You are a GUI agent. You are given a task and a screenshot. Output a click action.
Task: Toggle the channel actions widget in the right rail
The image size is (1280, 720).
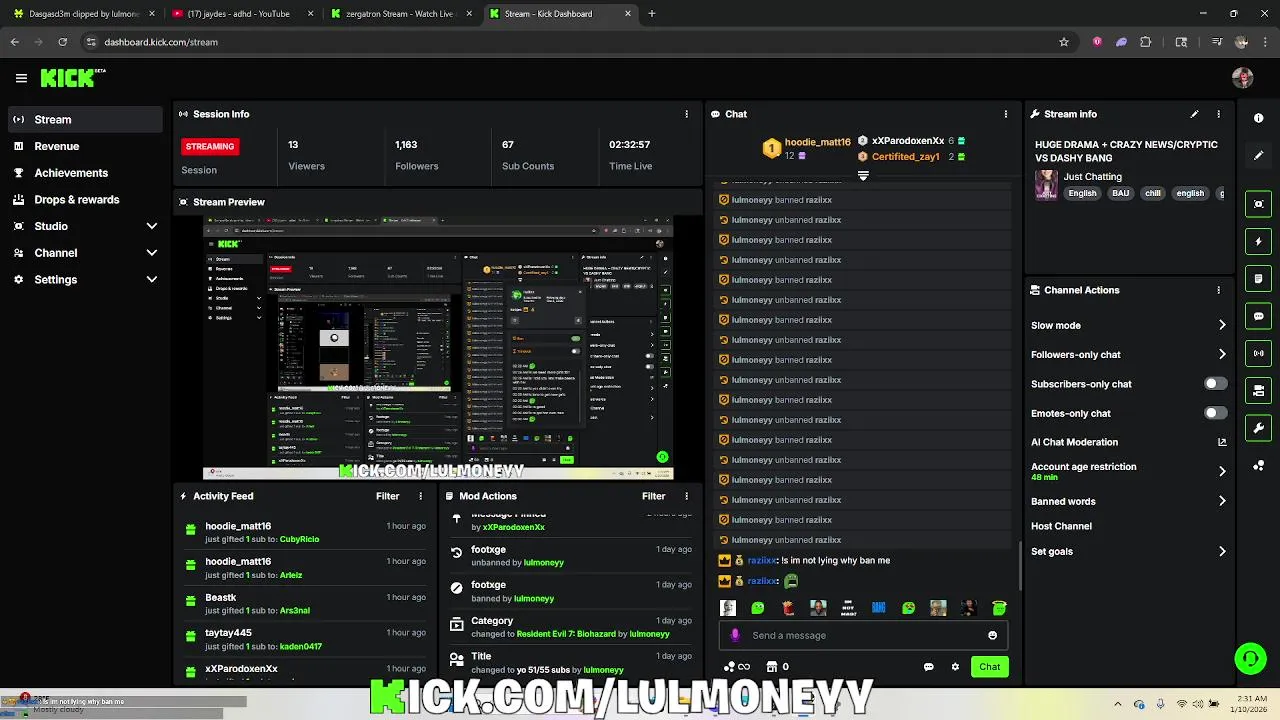click(1259, 391)
